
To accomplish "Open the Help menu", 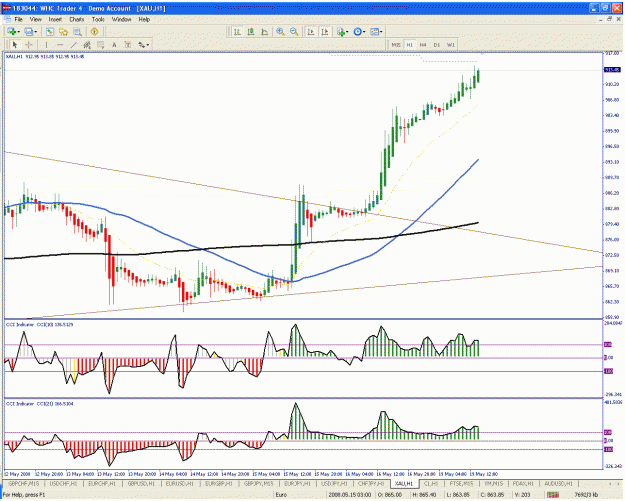I will tap(144, 19).
